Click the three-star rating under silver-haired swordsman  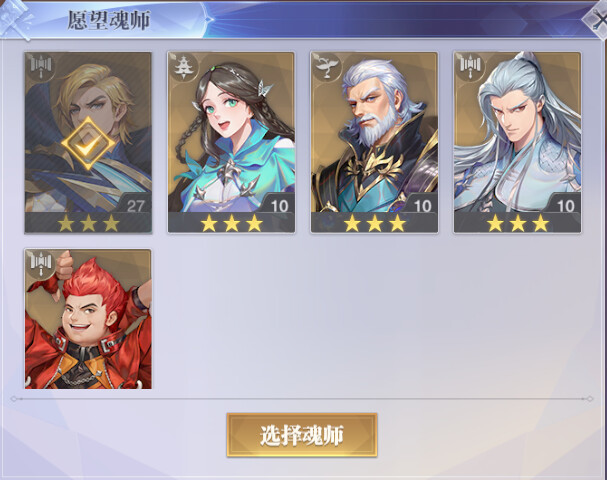click(518, 223)
